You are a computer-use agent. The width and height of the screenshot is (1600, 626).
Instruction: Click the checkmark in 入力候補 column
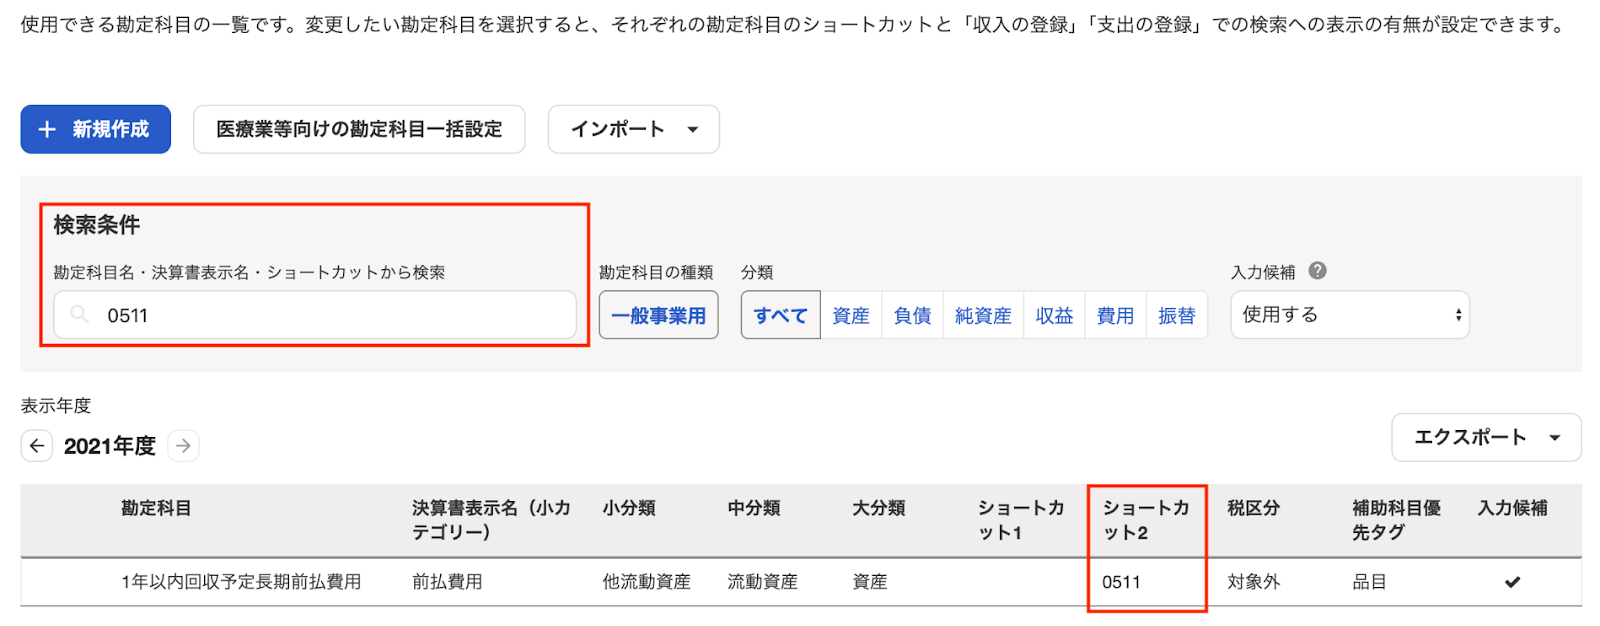(1512, 582)
